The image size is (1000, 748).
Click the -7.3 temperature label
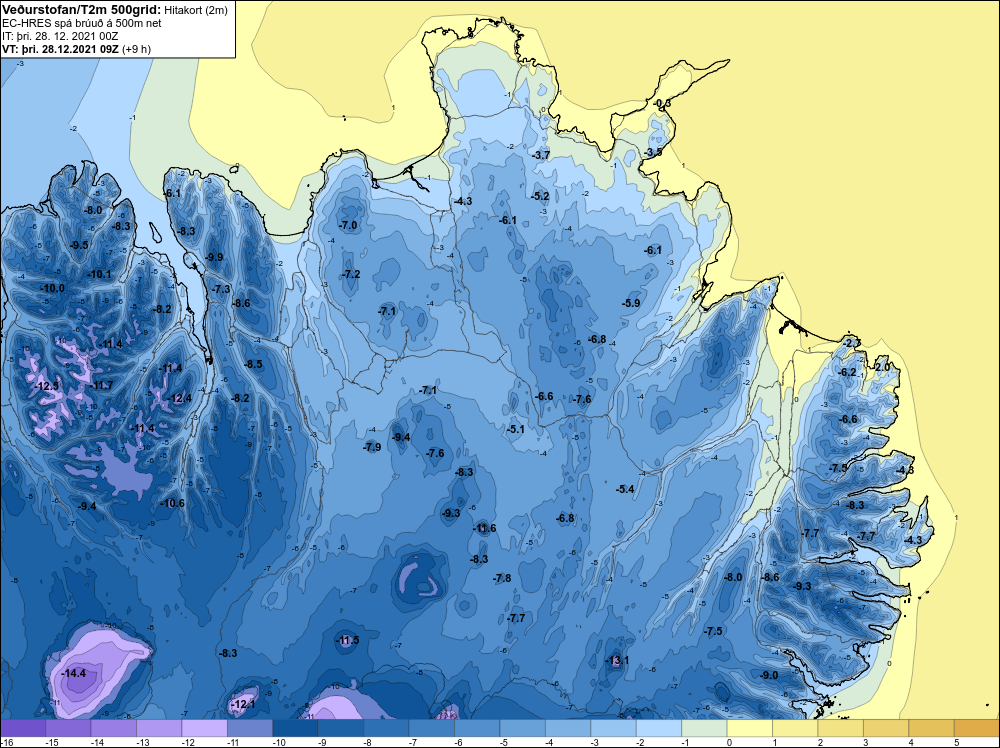pos(221,289)
